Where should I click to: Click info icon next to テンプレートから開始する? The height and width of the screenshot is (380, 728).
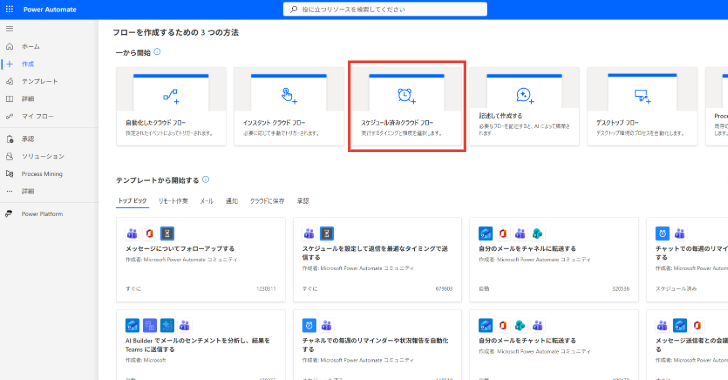tap(206, 179)
